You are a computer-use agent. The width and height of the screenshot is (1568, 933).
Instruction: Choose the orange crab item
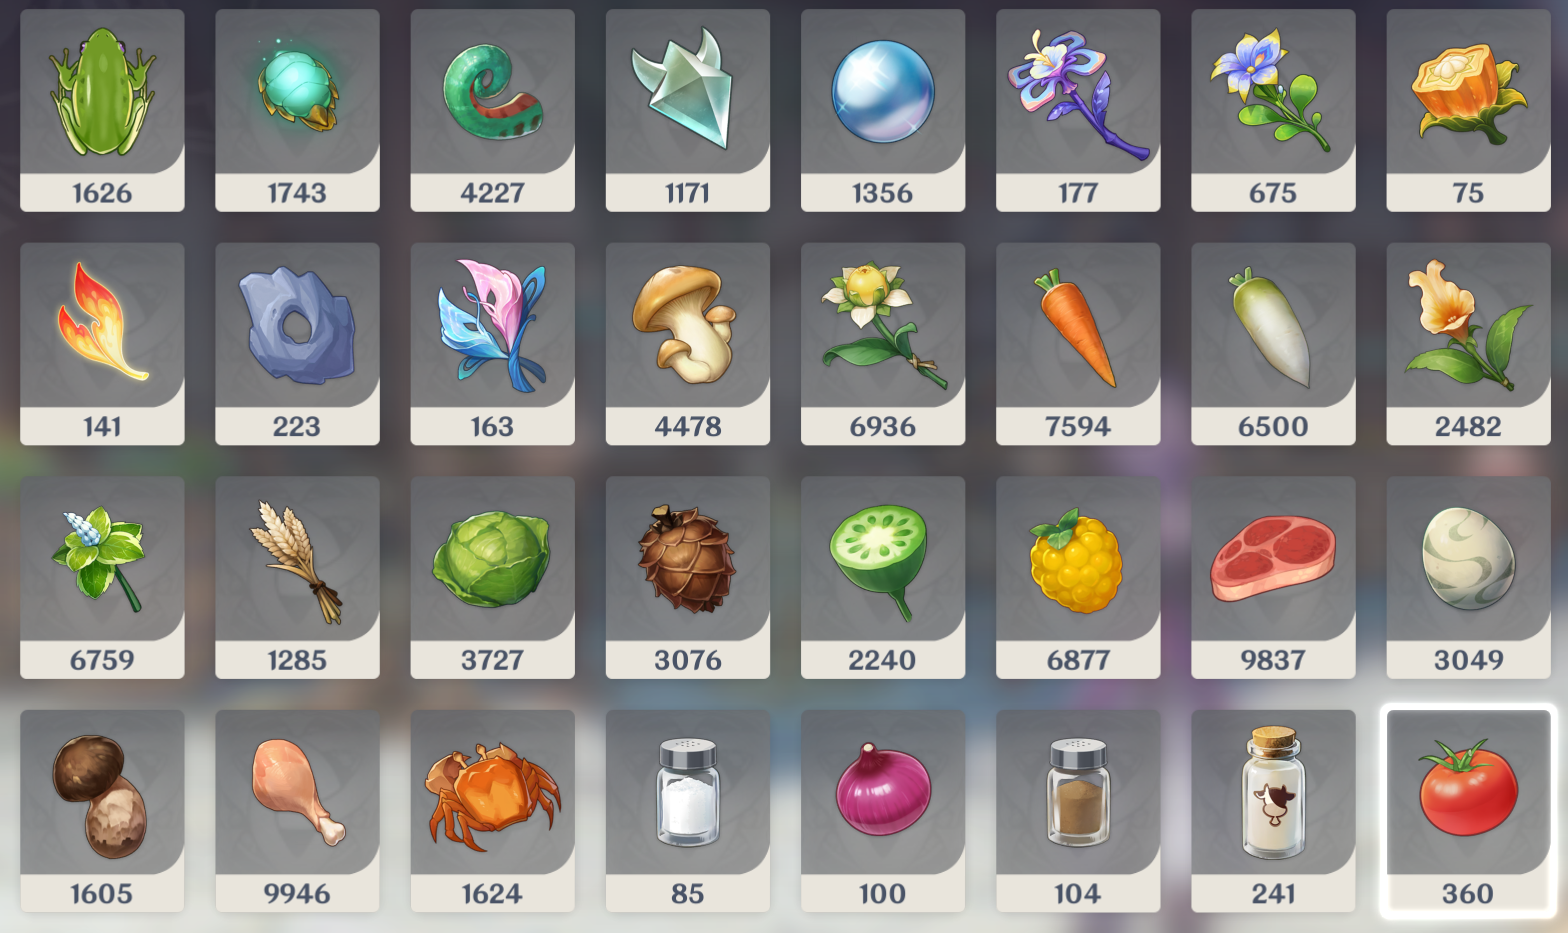click(x=492, y=810)
